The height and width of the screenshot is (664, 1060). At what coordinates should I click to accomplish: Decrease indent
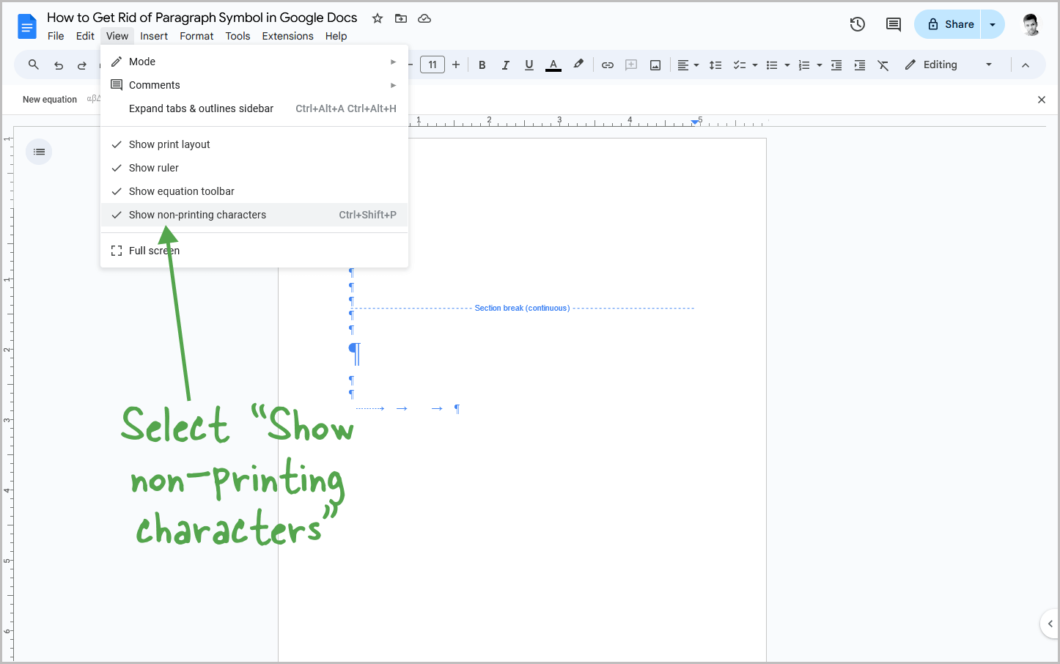click(x=836, y=65)
